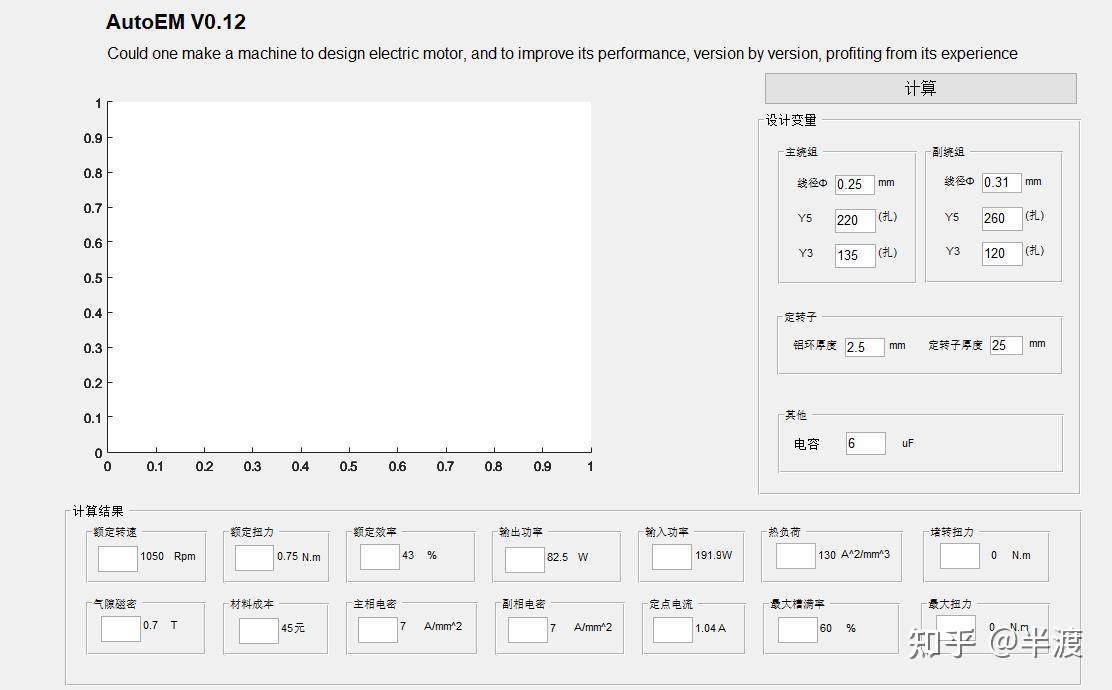Click the 材料成本 result box

coord(258,630)
